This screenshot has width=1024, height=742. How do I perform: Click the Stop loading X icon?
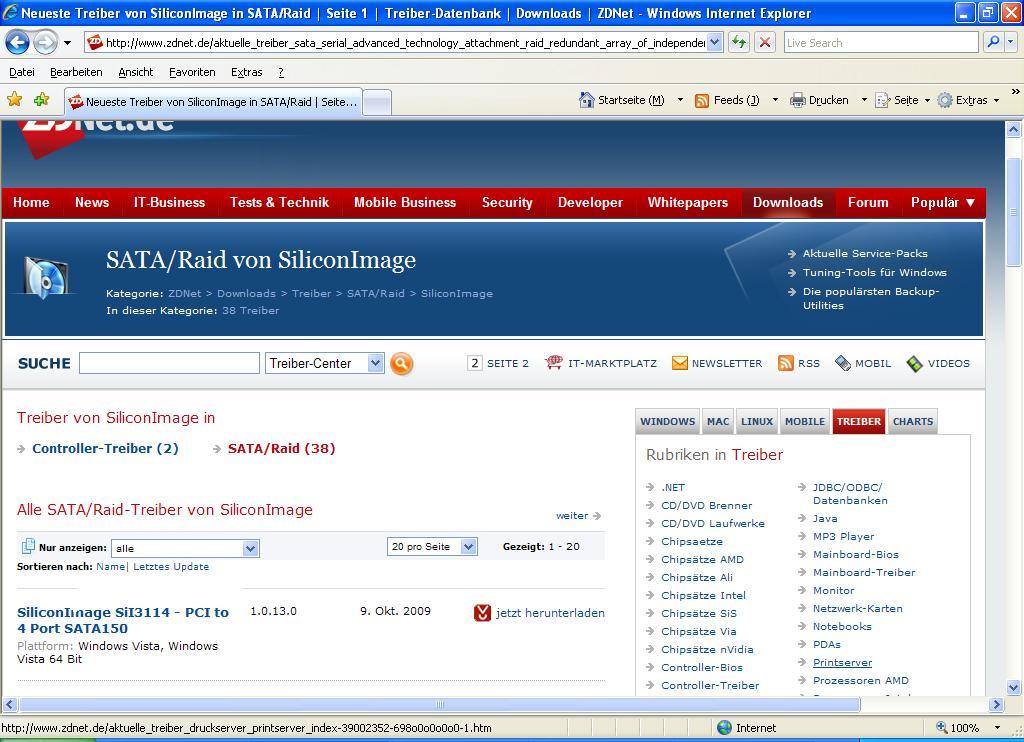[765, 43]
